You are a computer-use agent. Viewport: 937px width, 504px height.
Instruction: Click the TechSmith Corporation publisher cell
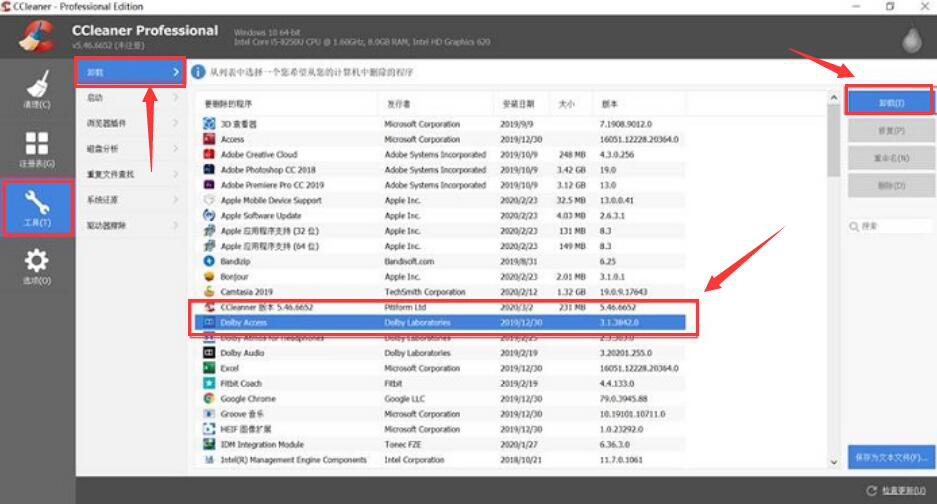tap(424, 292)
